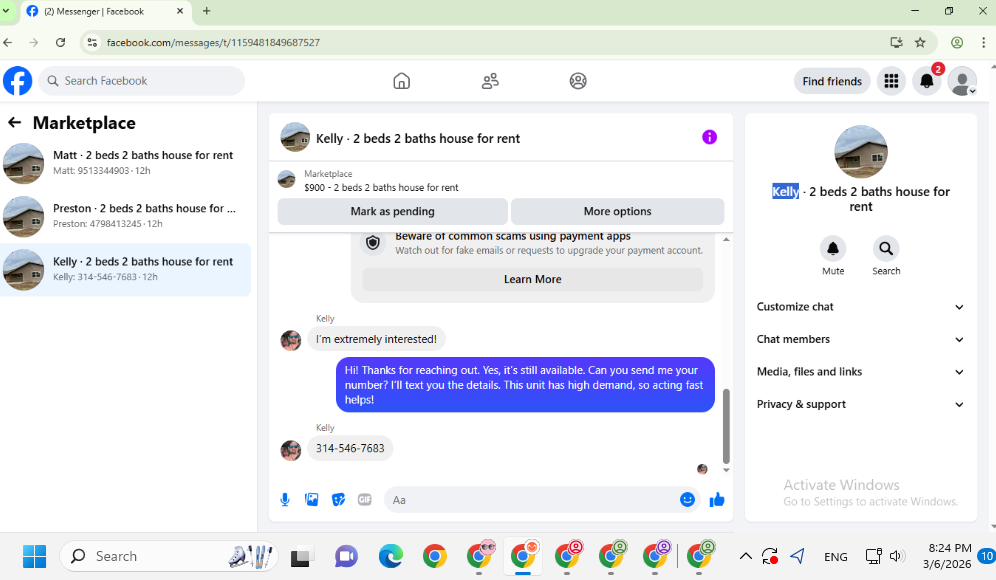The width and height of the screenshot is (996, 580).
Task: Click Learn More about scams
Action: [x=532, y=280]
